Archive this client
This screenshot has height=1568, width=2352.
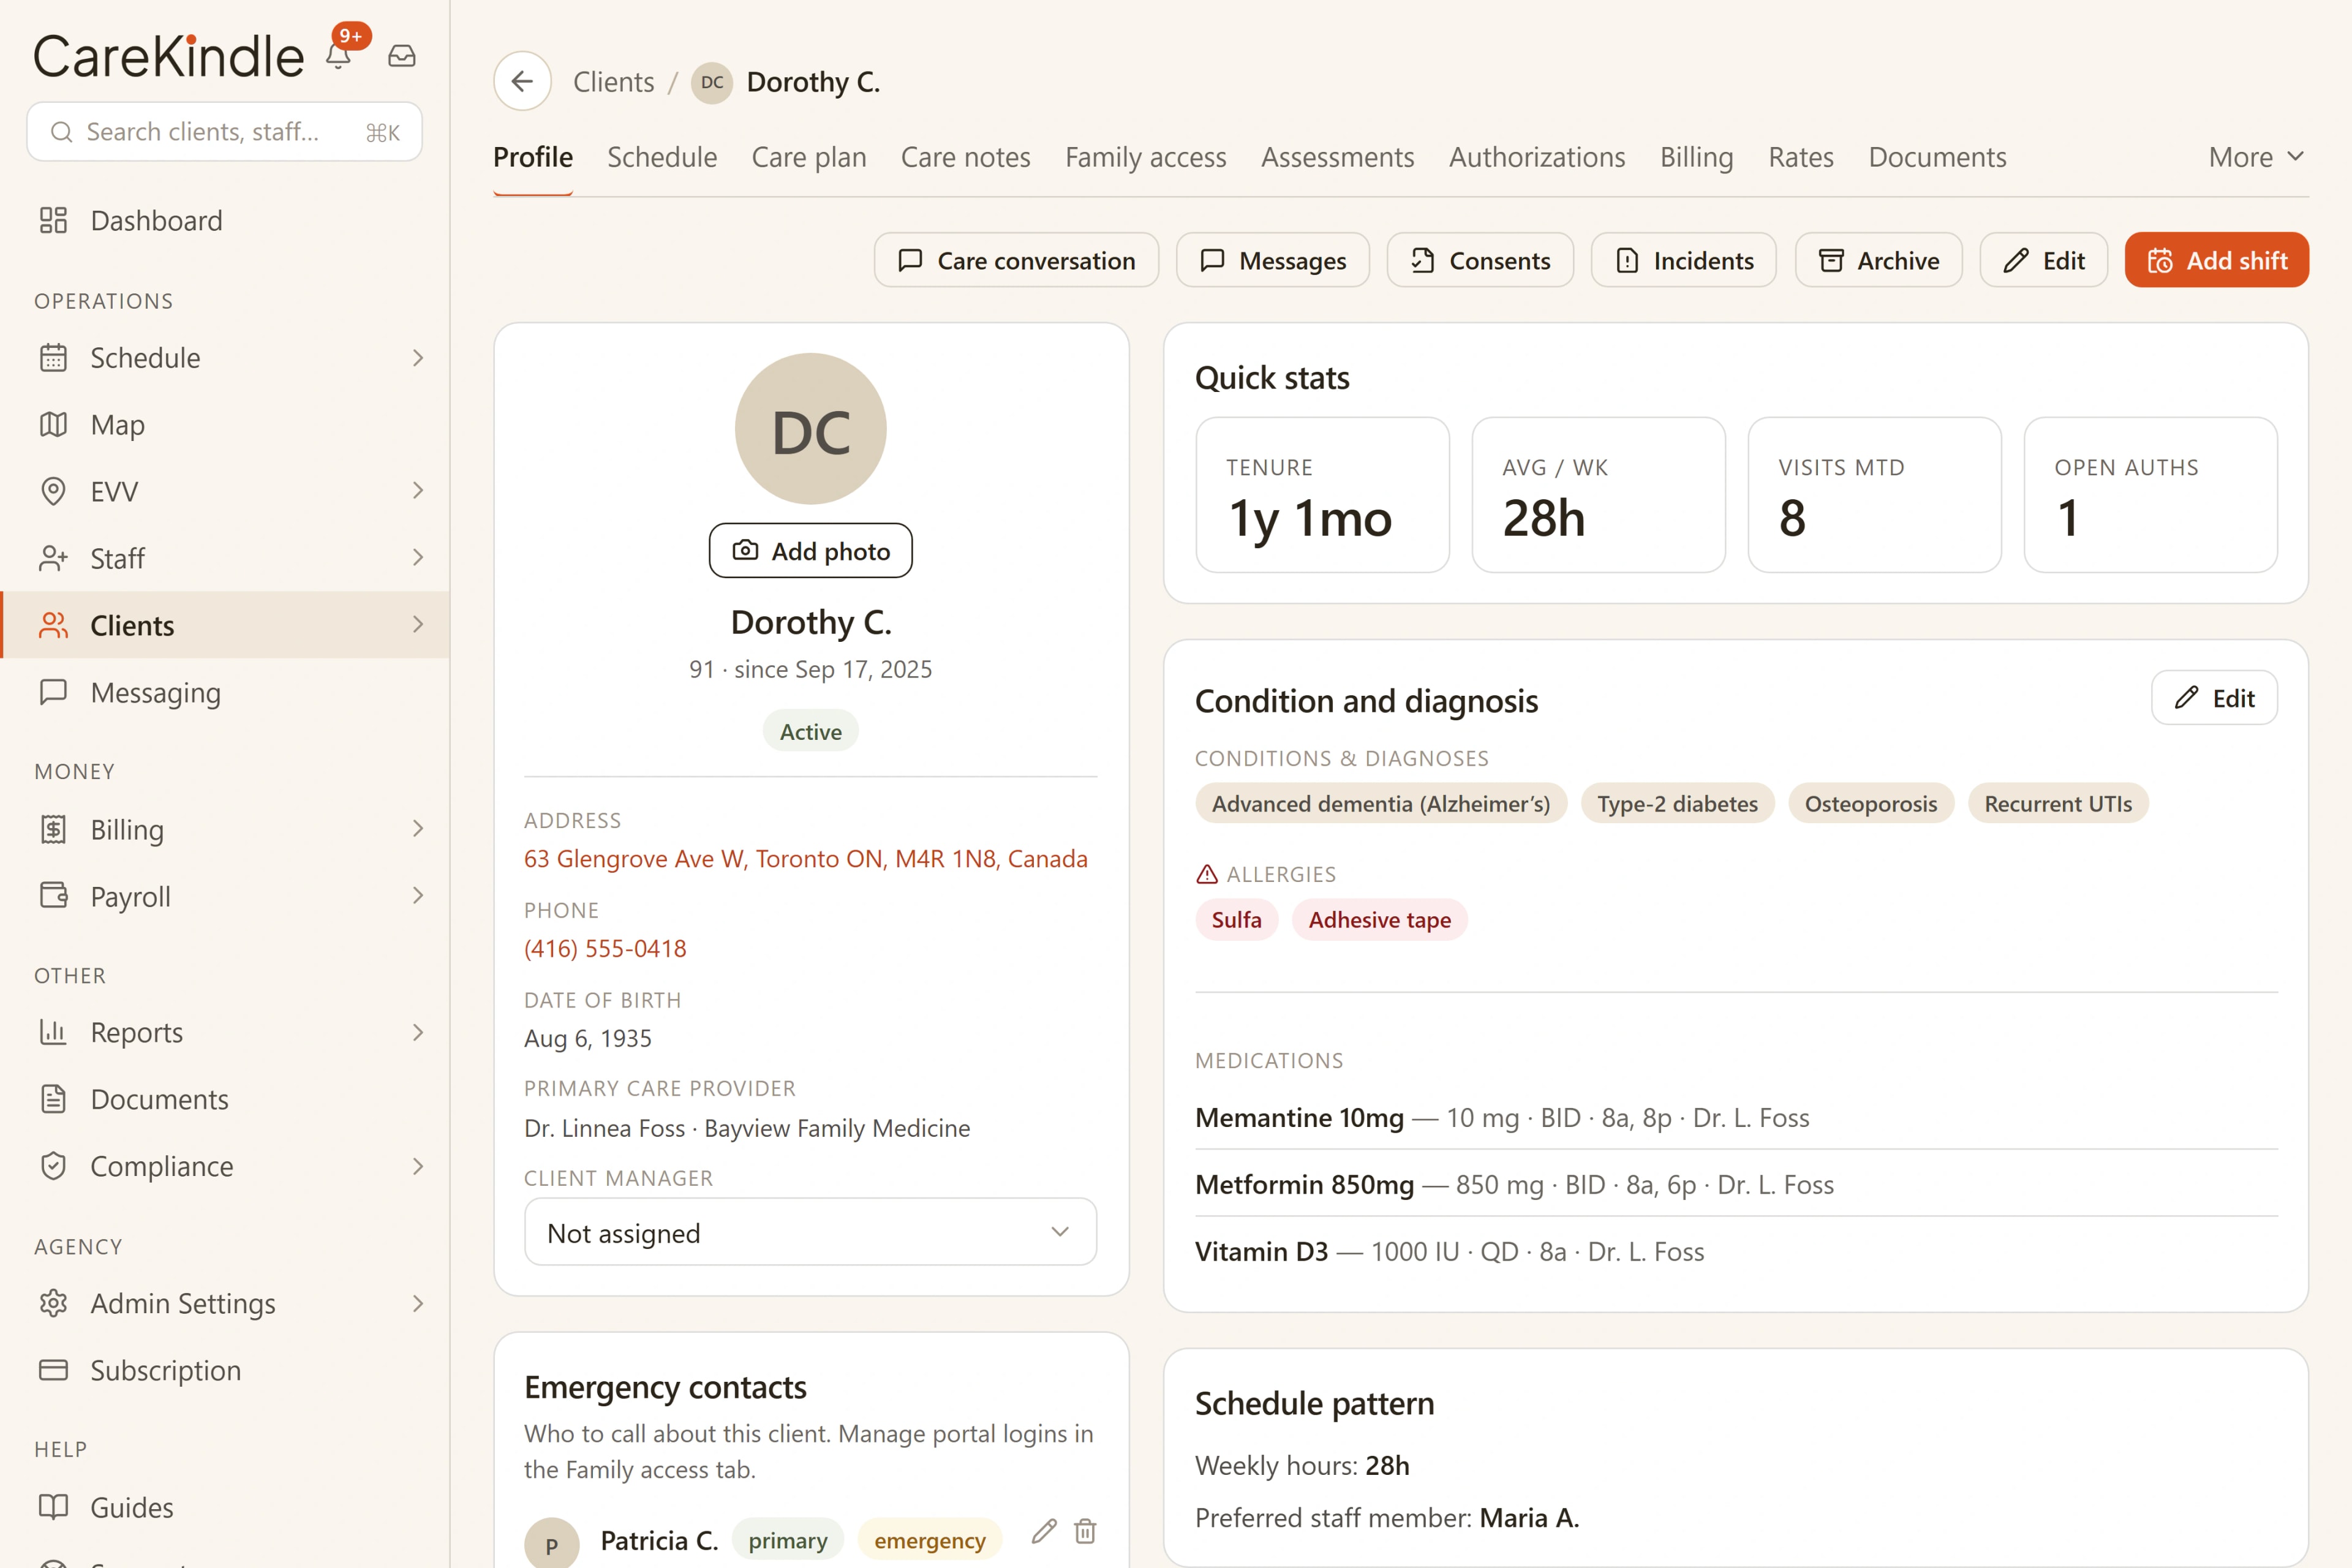tap(1878, 260)
